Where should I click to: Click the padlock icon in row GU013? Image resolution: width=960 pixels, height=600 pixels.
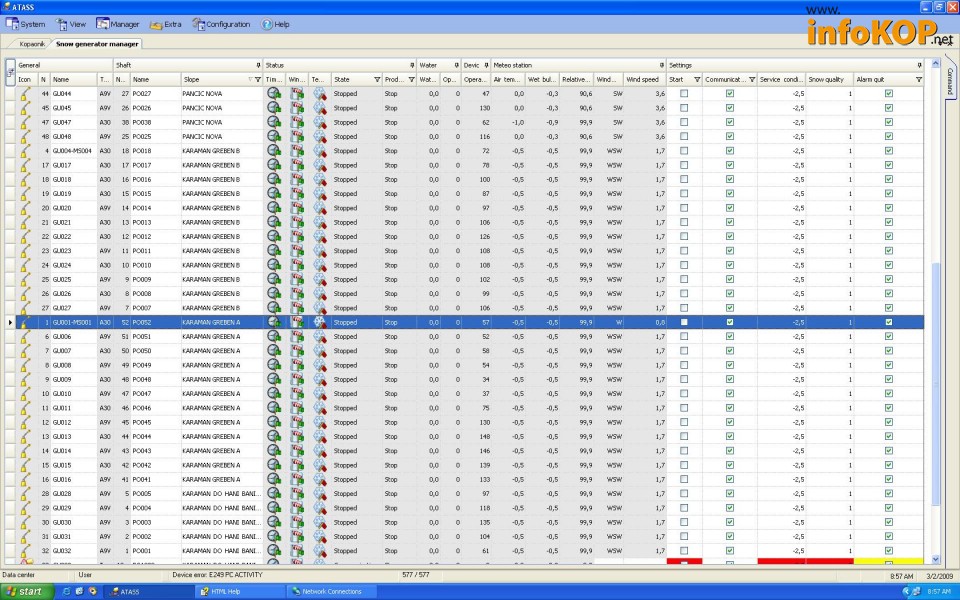point(24,436)
